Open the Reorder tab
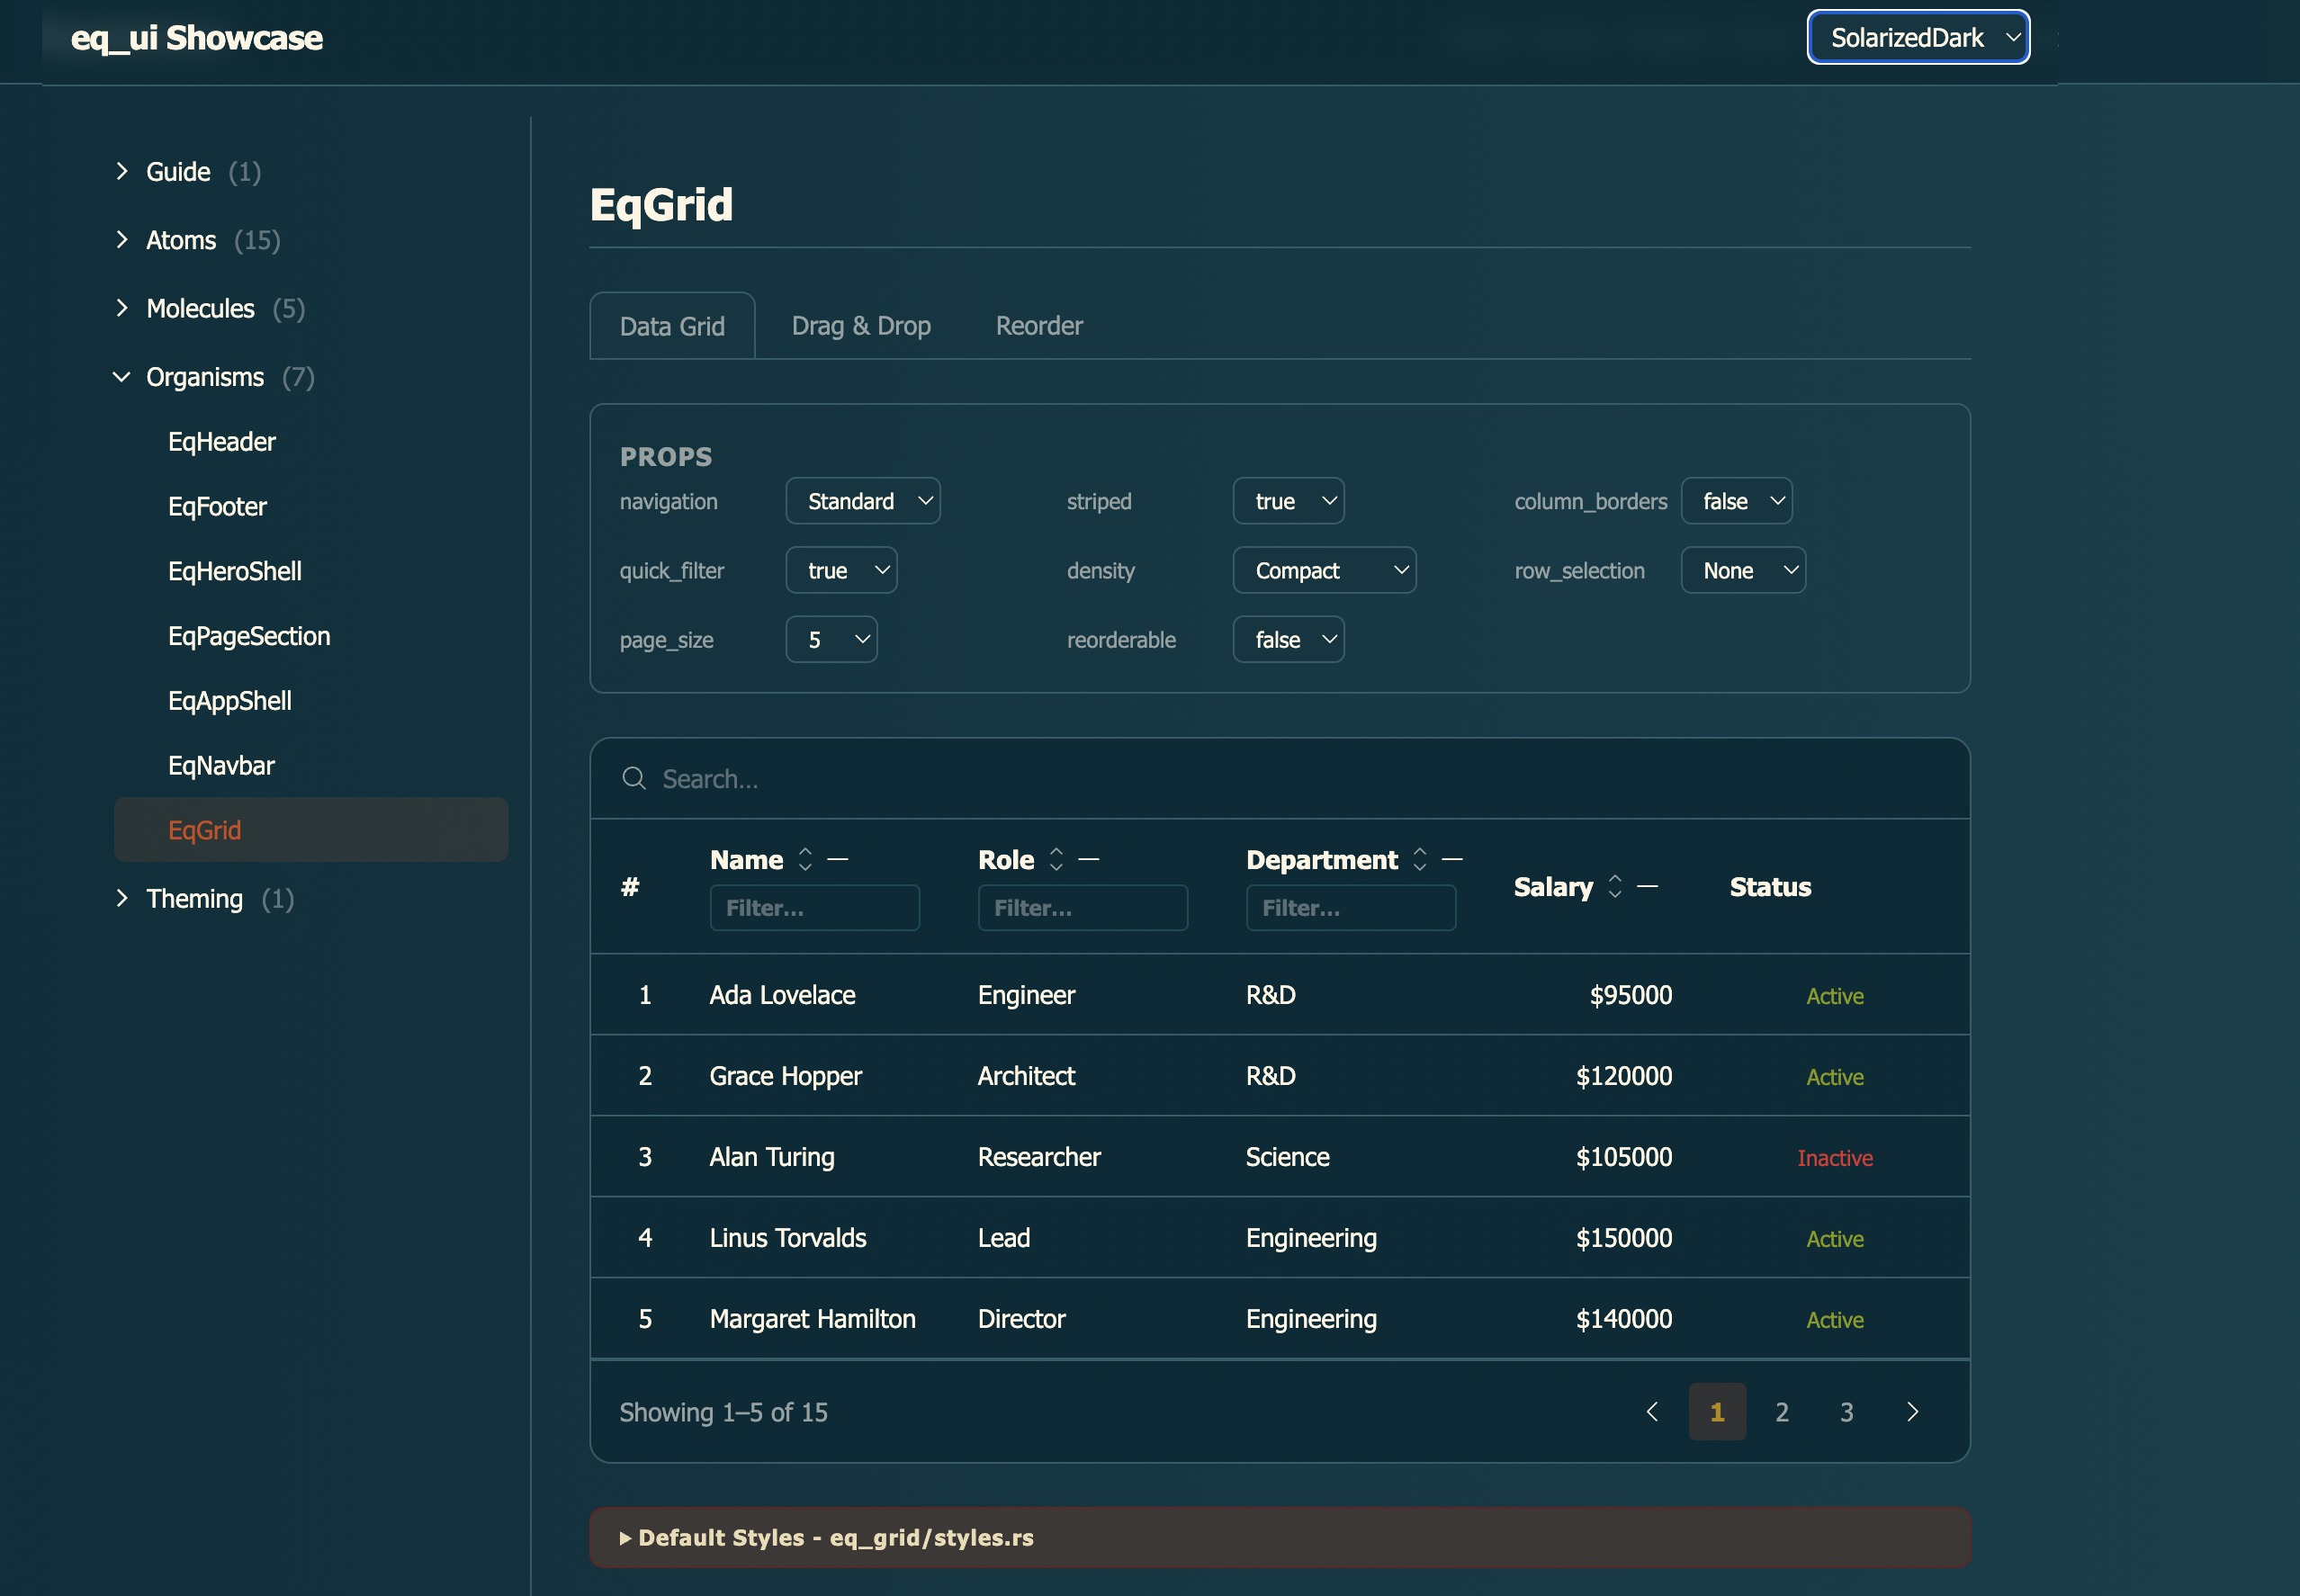Viewport: 2300px width, 1596px height. tap(1039, 325)
